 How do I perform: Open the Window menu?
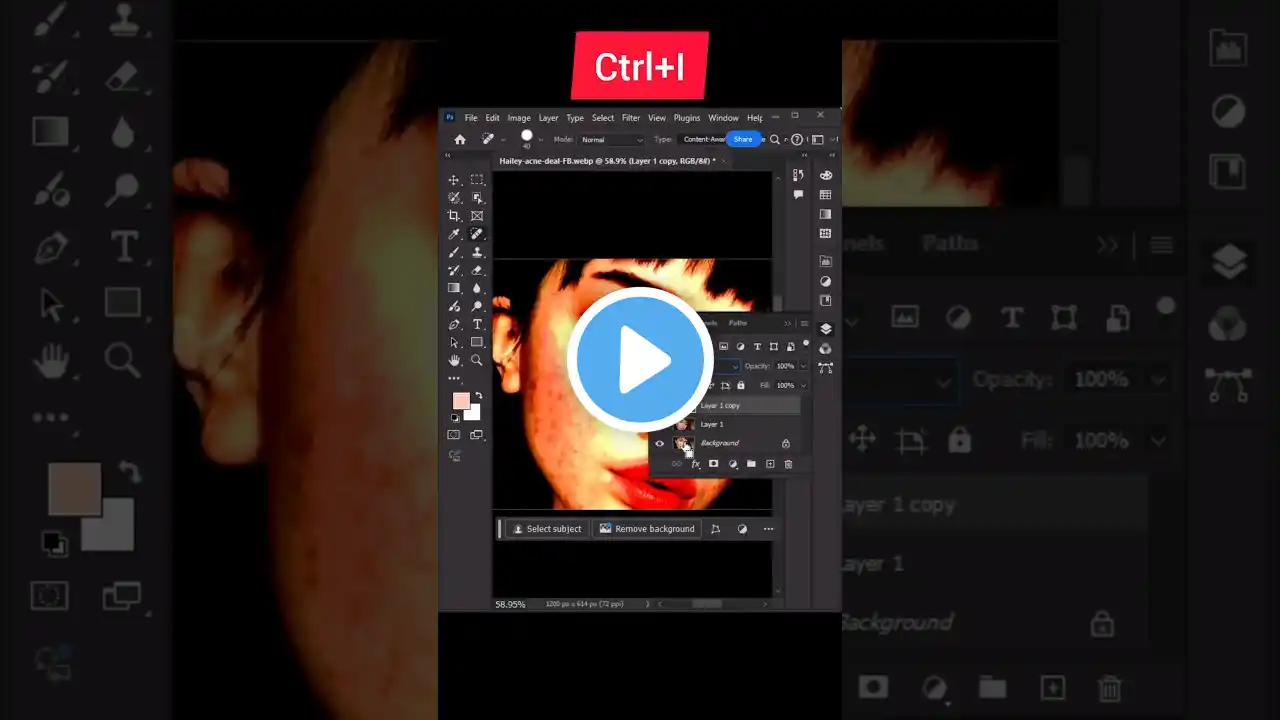point(723,118)
